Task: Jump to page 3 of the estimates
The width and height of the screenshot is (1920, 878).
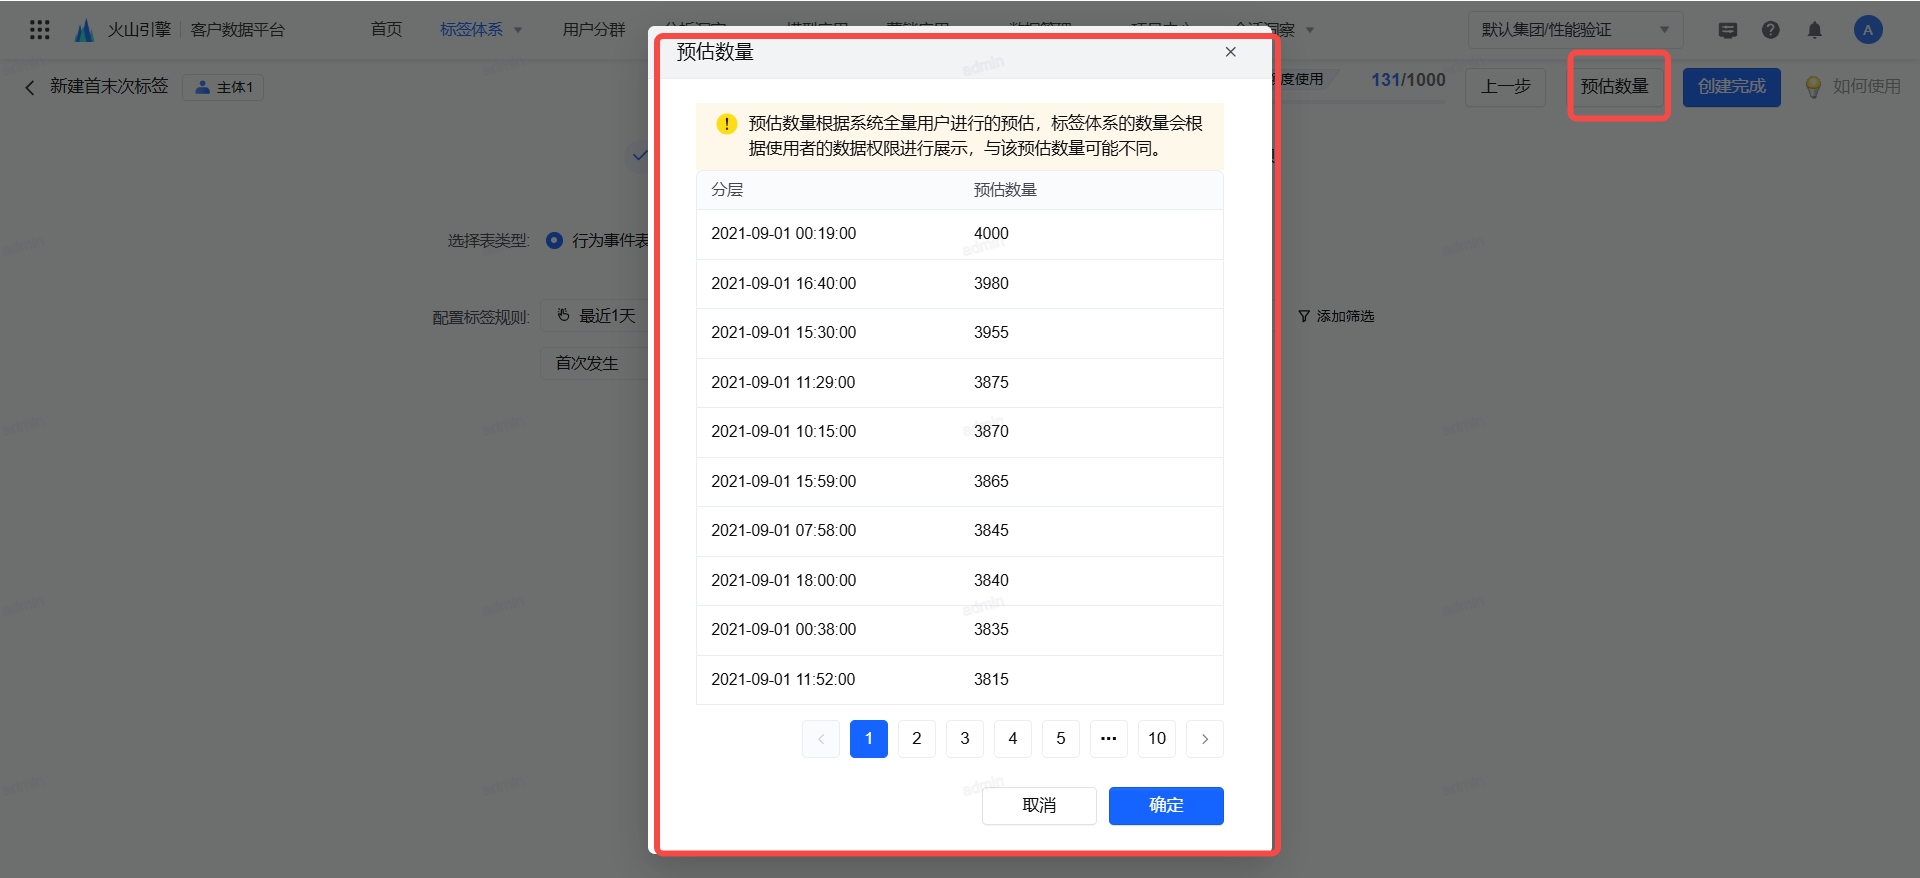Action: 965,739
